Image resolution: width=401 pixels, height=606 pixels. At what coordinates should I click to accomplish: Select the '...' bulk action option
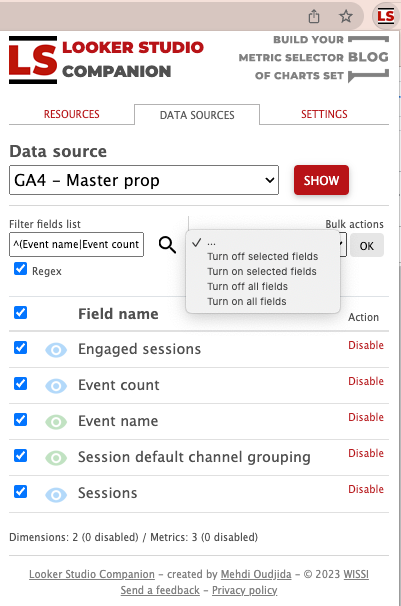tap(263, 243)
